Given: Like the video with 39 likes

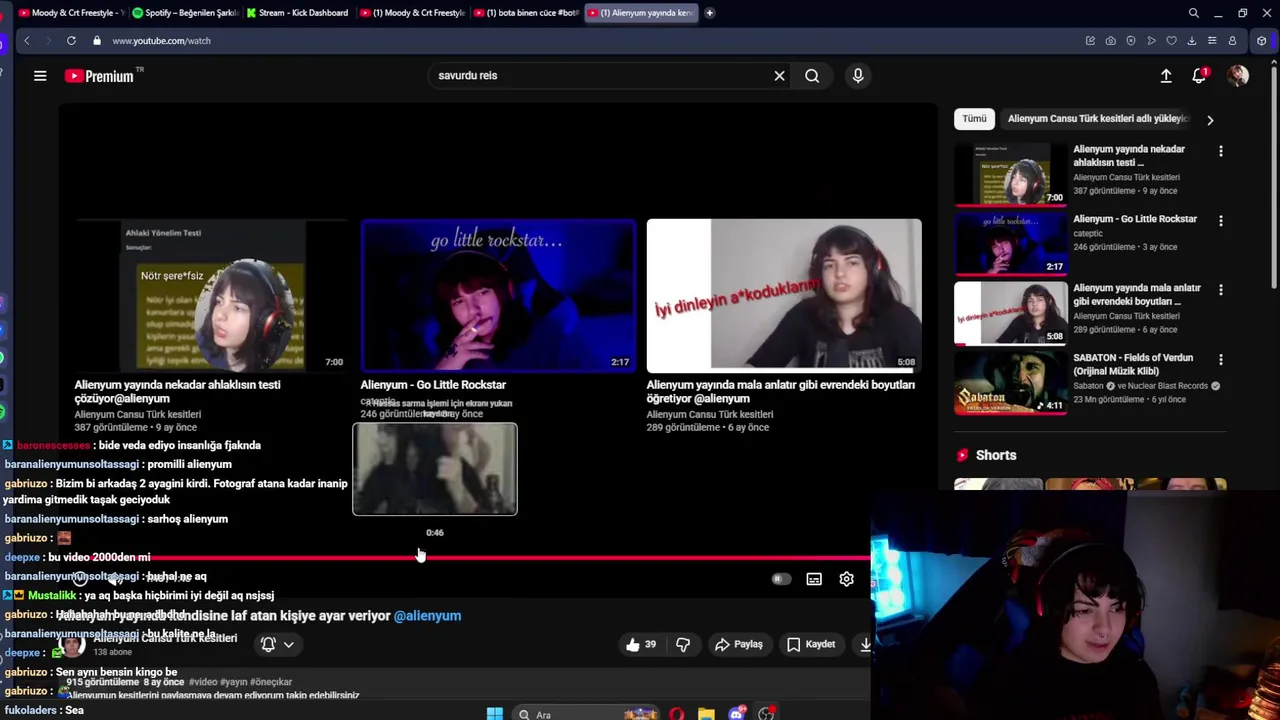Looking at the screenshot, I should tap(641, 644).
